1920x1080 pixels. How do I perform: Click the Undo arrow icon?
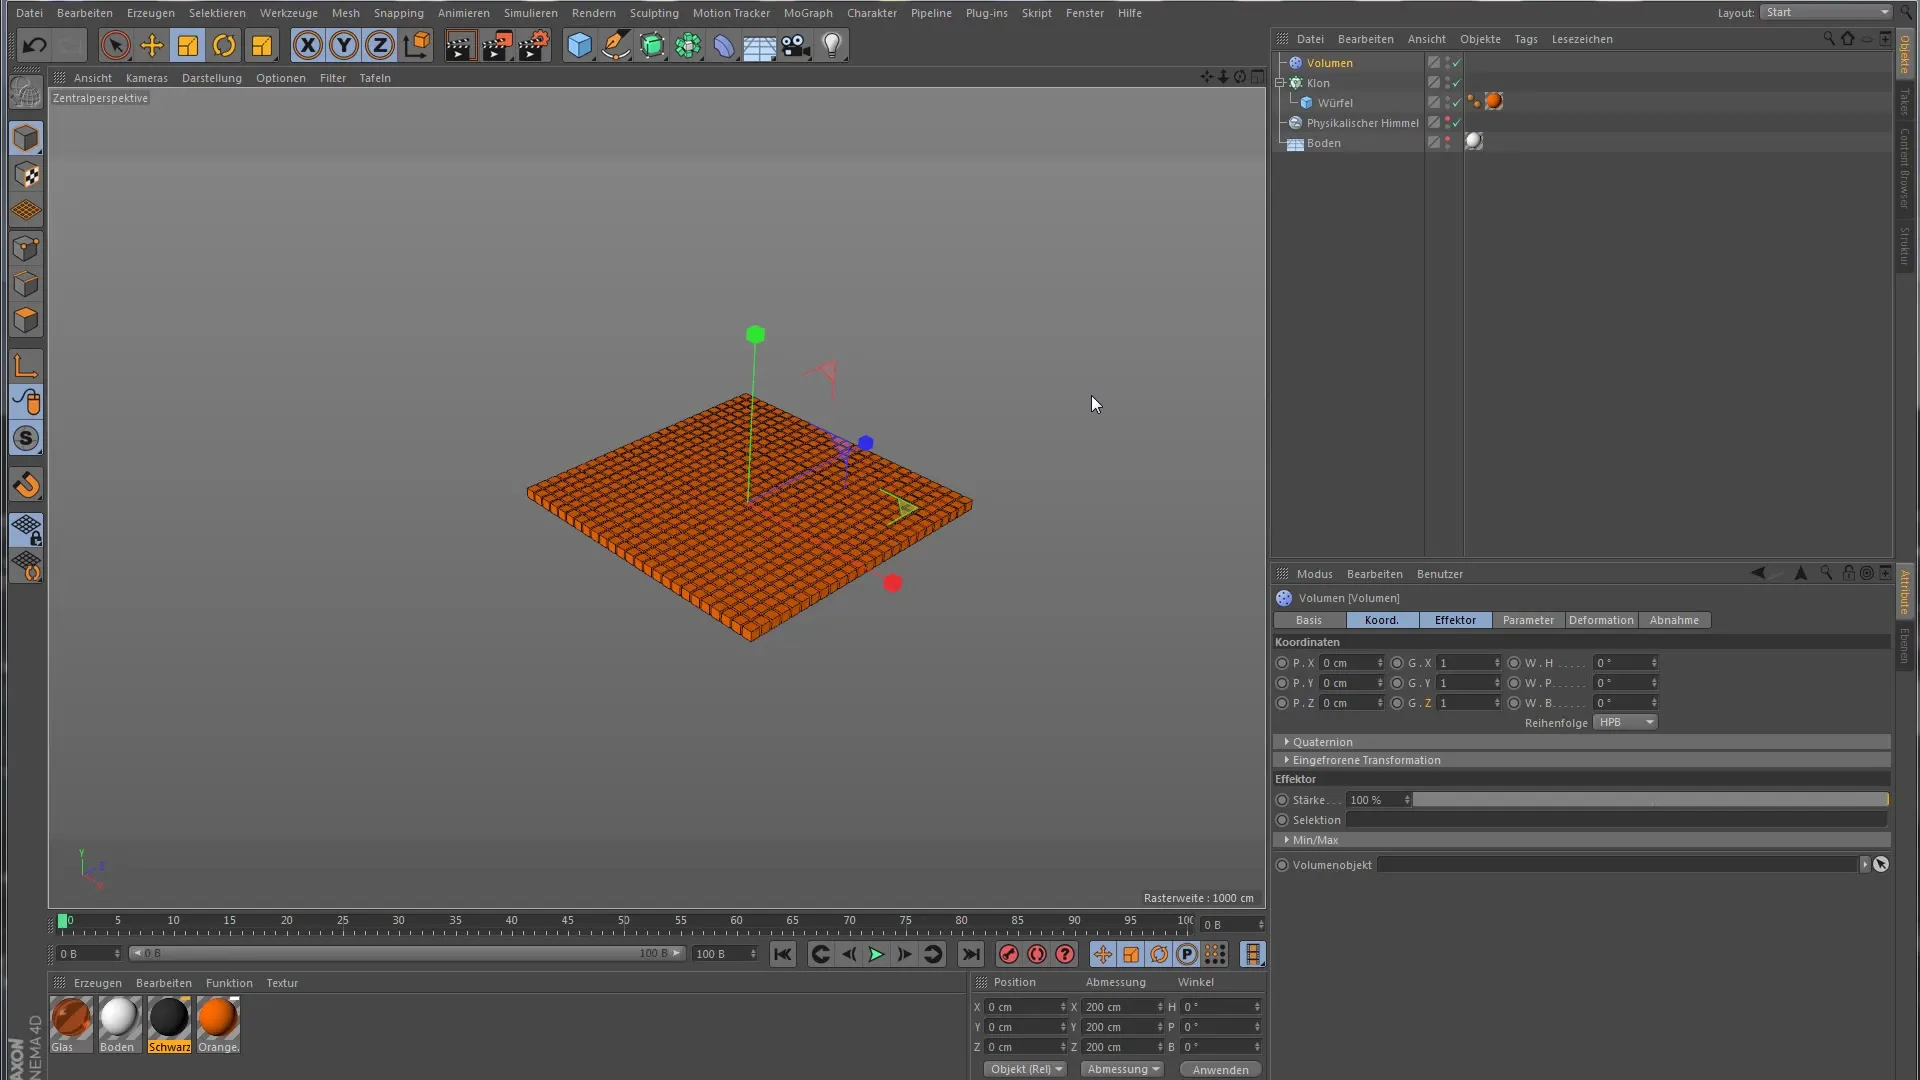[x=34, y=45]
